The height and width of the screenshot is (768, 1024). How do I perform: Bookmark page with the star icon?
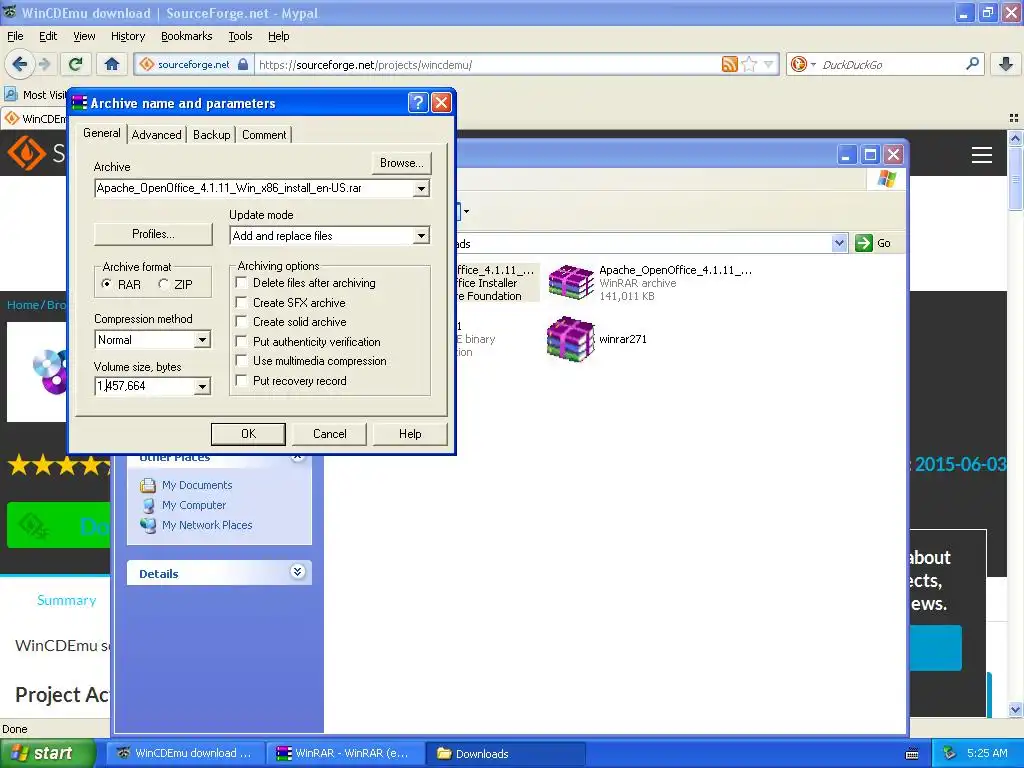749,64
